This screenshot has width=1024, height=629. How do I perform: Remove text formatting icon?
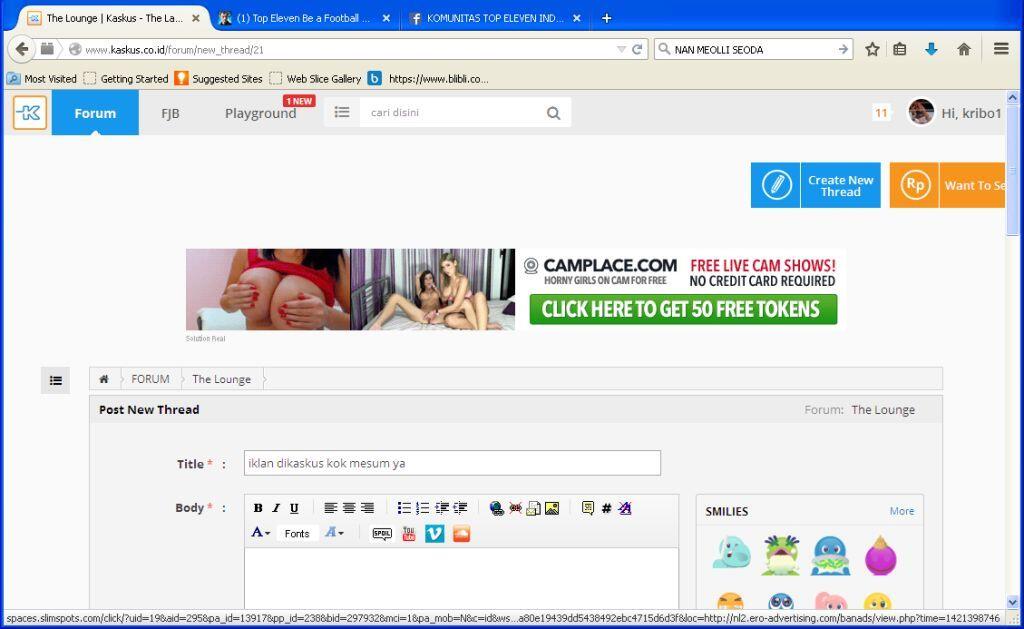[625, 508]
